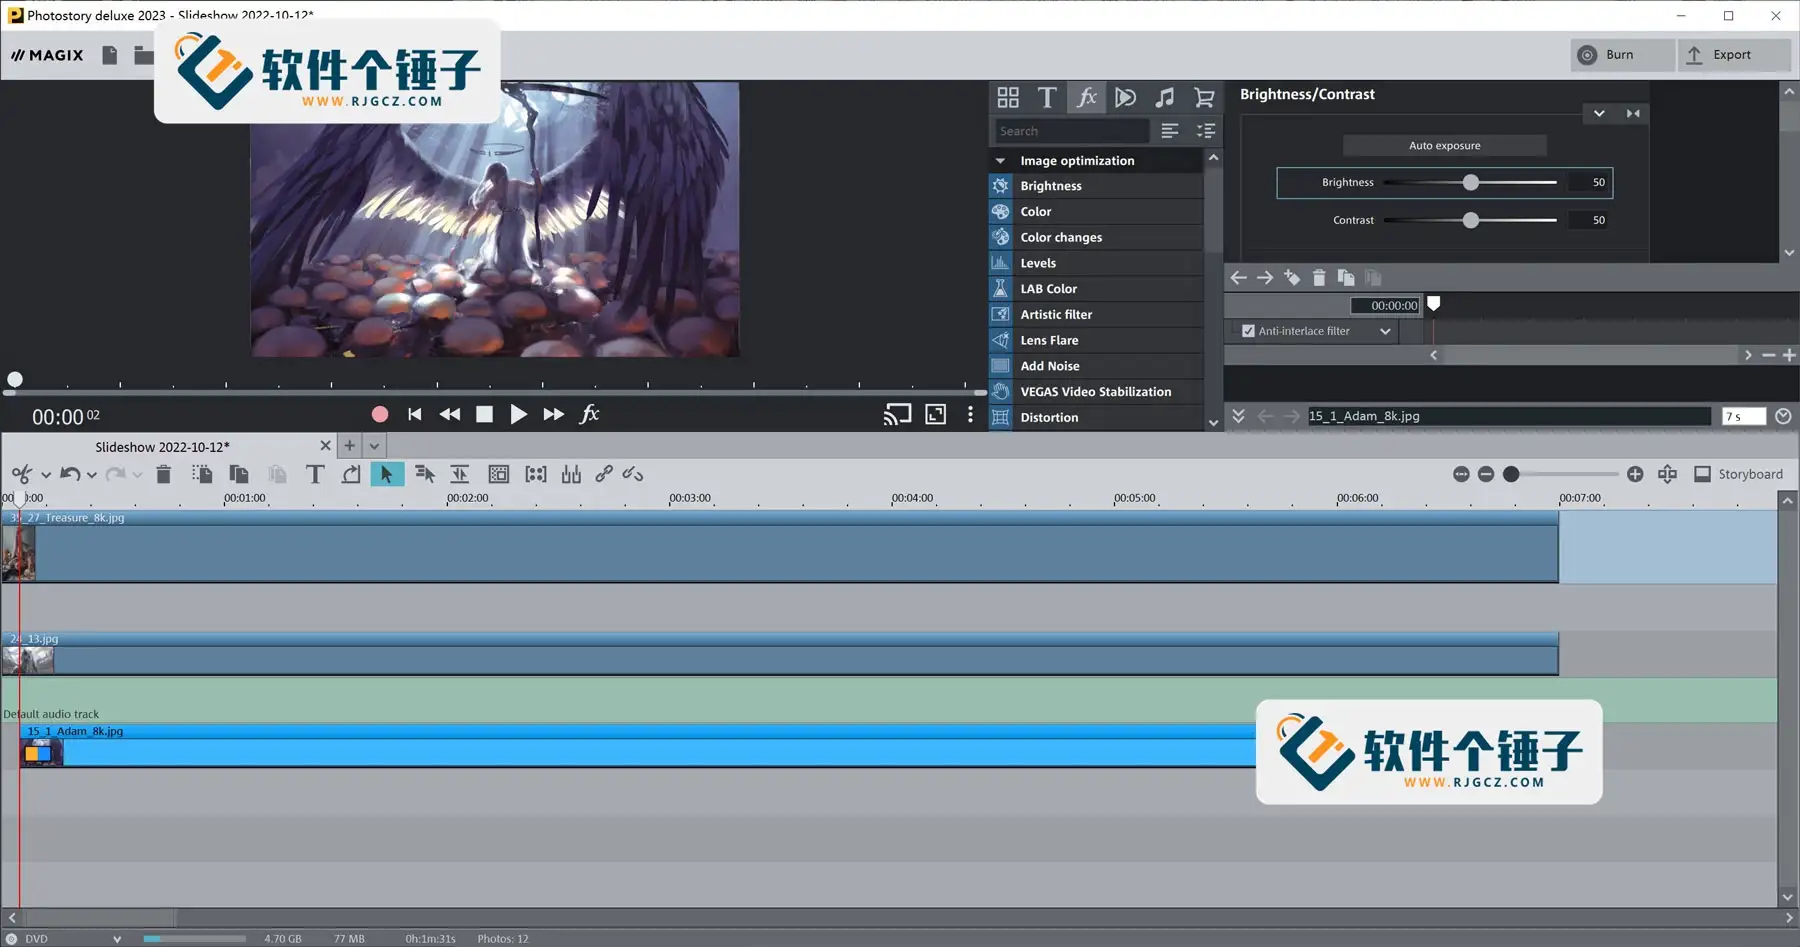Screen dimensions: 1800x947
Task: Fast forward the preview
Action: pos(553,414)
